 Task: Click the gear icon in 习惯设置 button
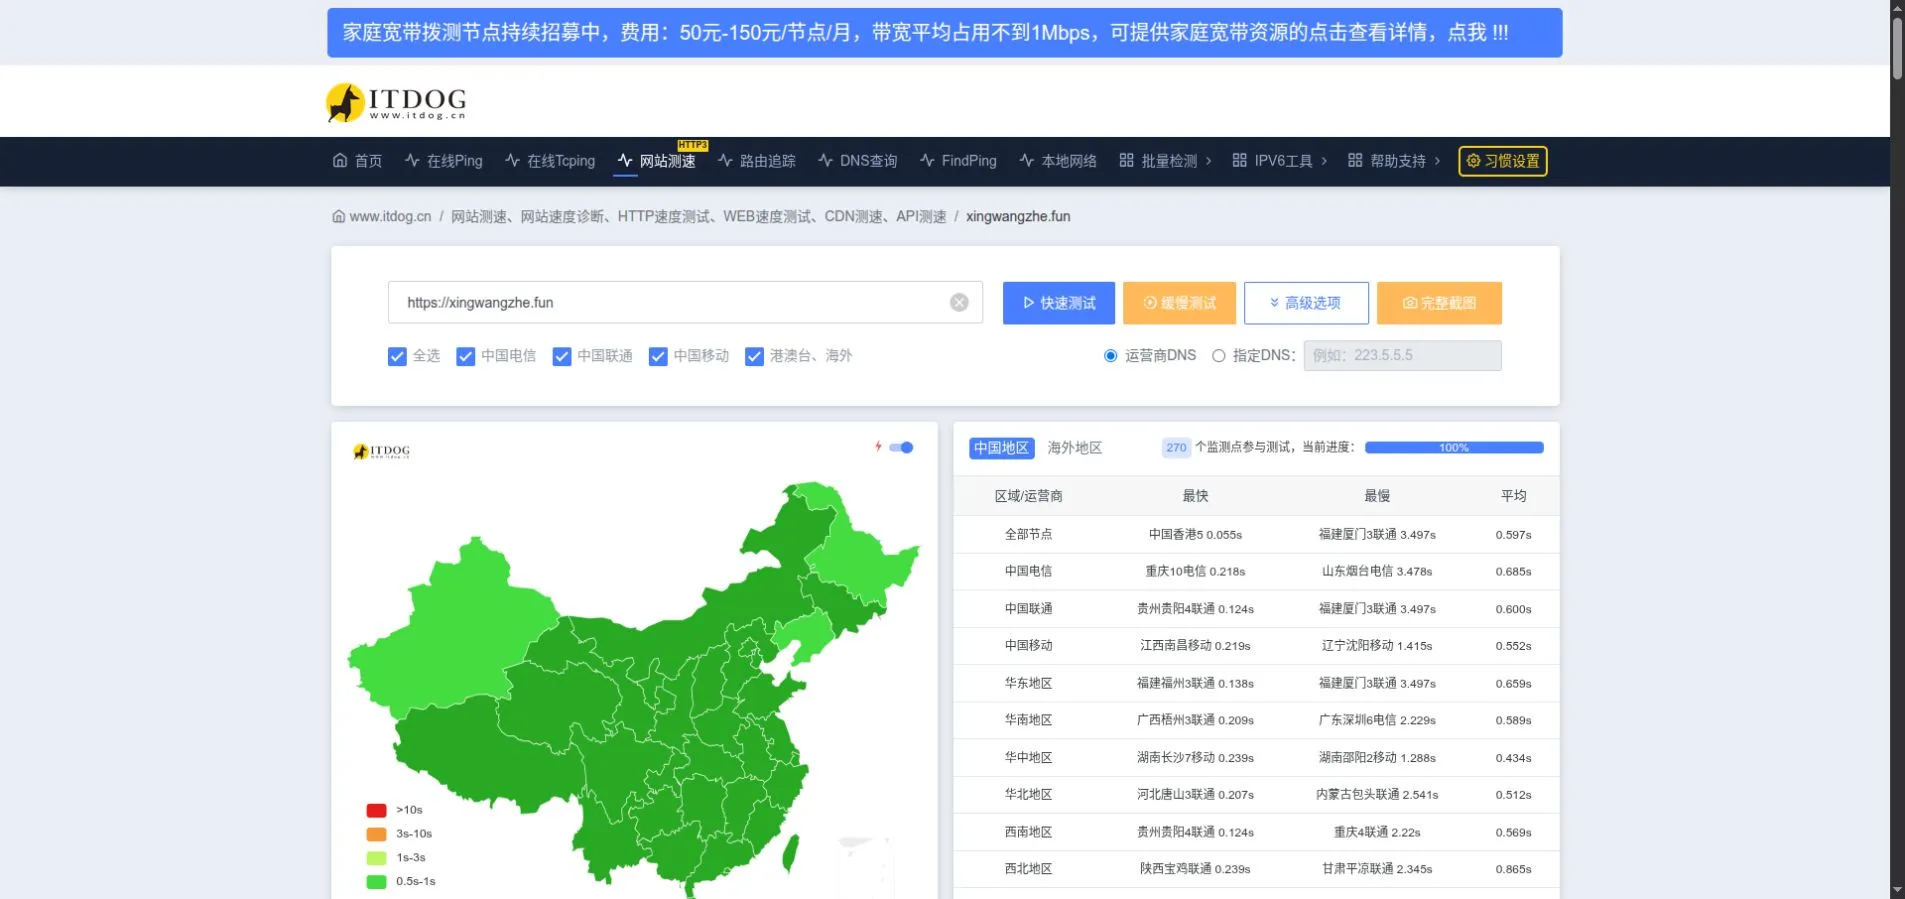(1473, 161)
